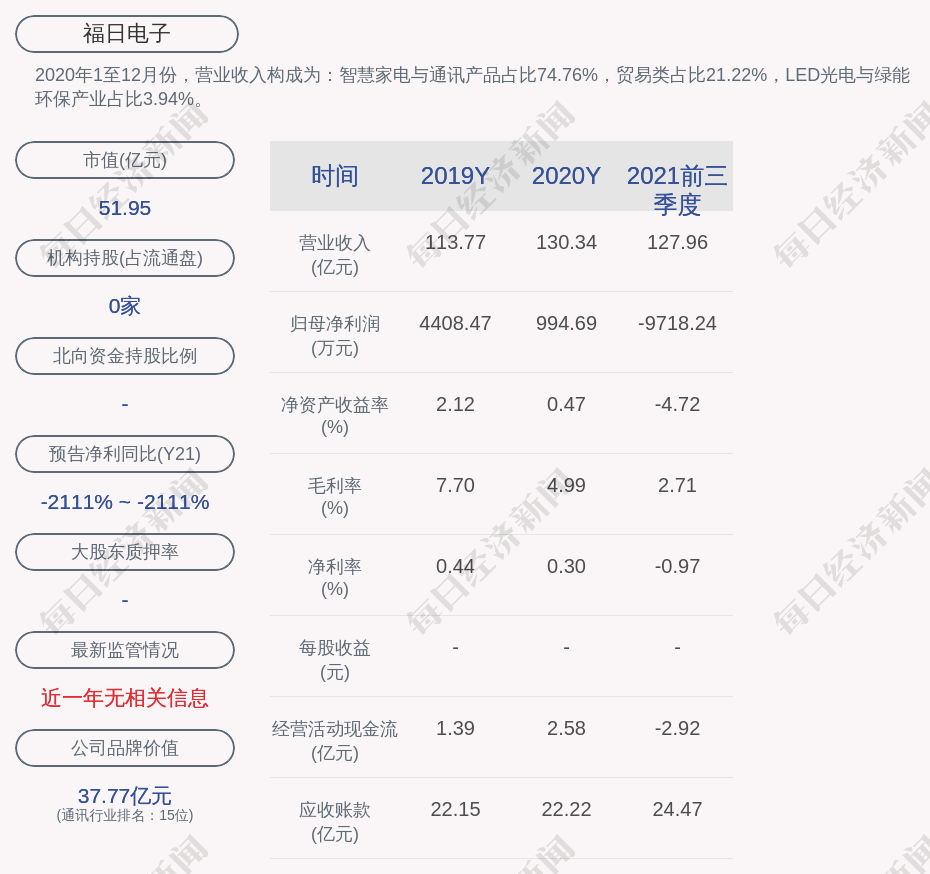
Task: Select the 公司品牌价值 label pill
Action: [x=125, y=748]
